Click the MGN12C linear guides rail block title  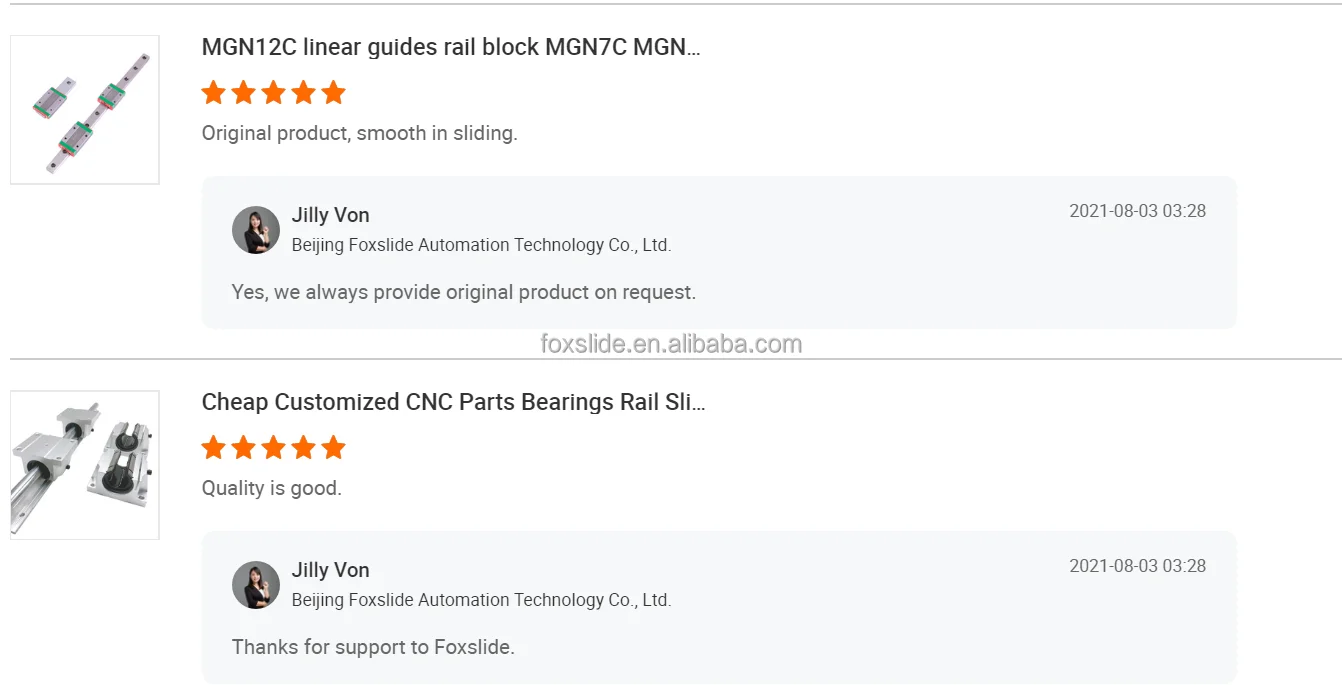click(450, 47)
